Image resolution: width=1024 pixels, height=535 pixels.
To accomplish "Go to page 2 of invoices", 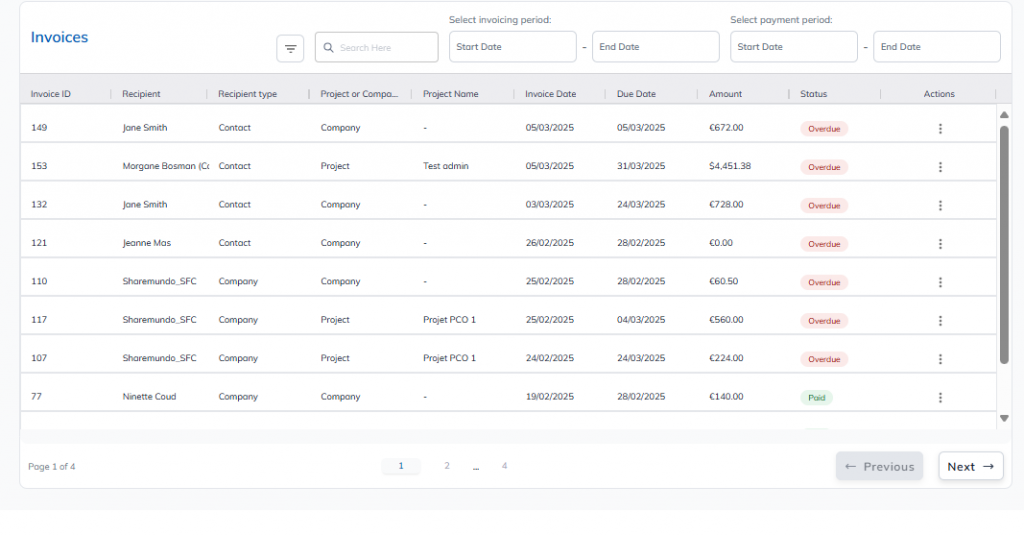I will (447, 466).
